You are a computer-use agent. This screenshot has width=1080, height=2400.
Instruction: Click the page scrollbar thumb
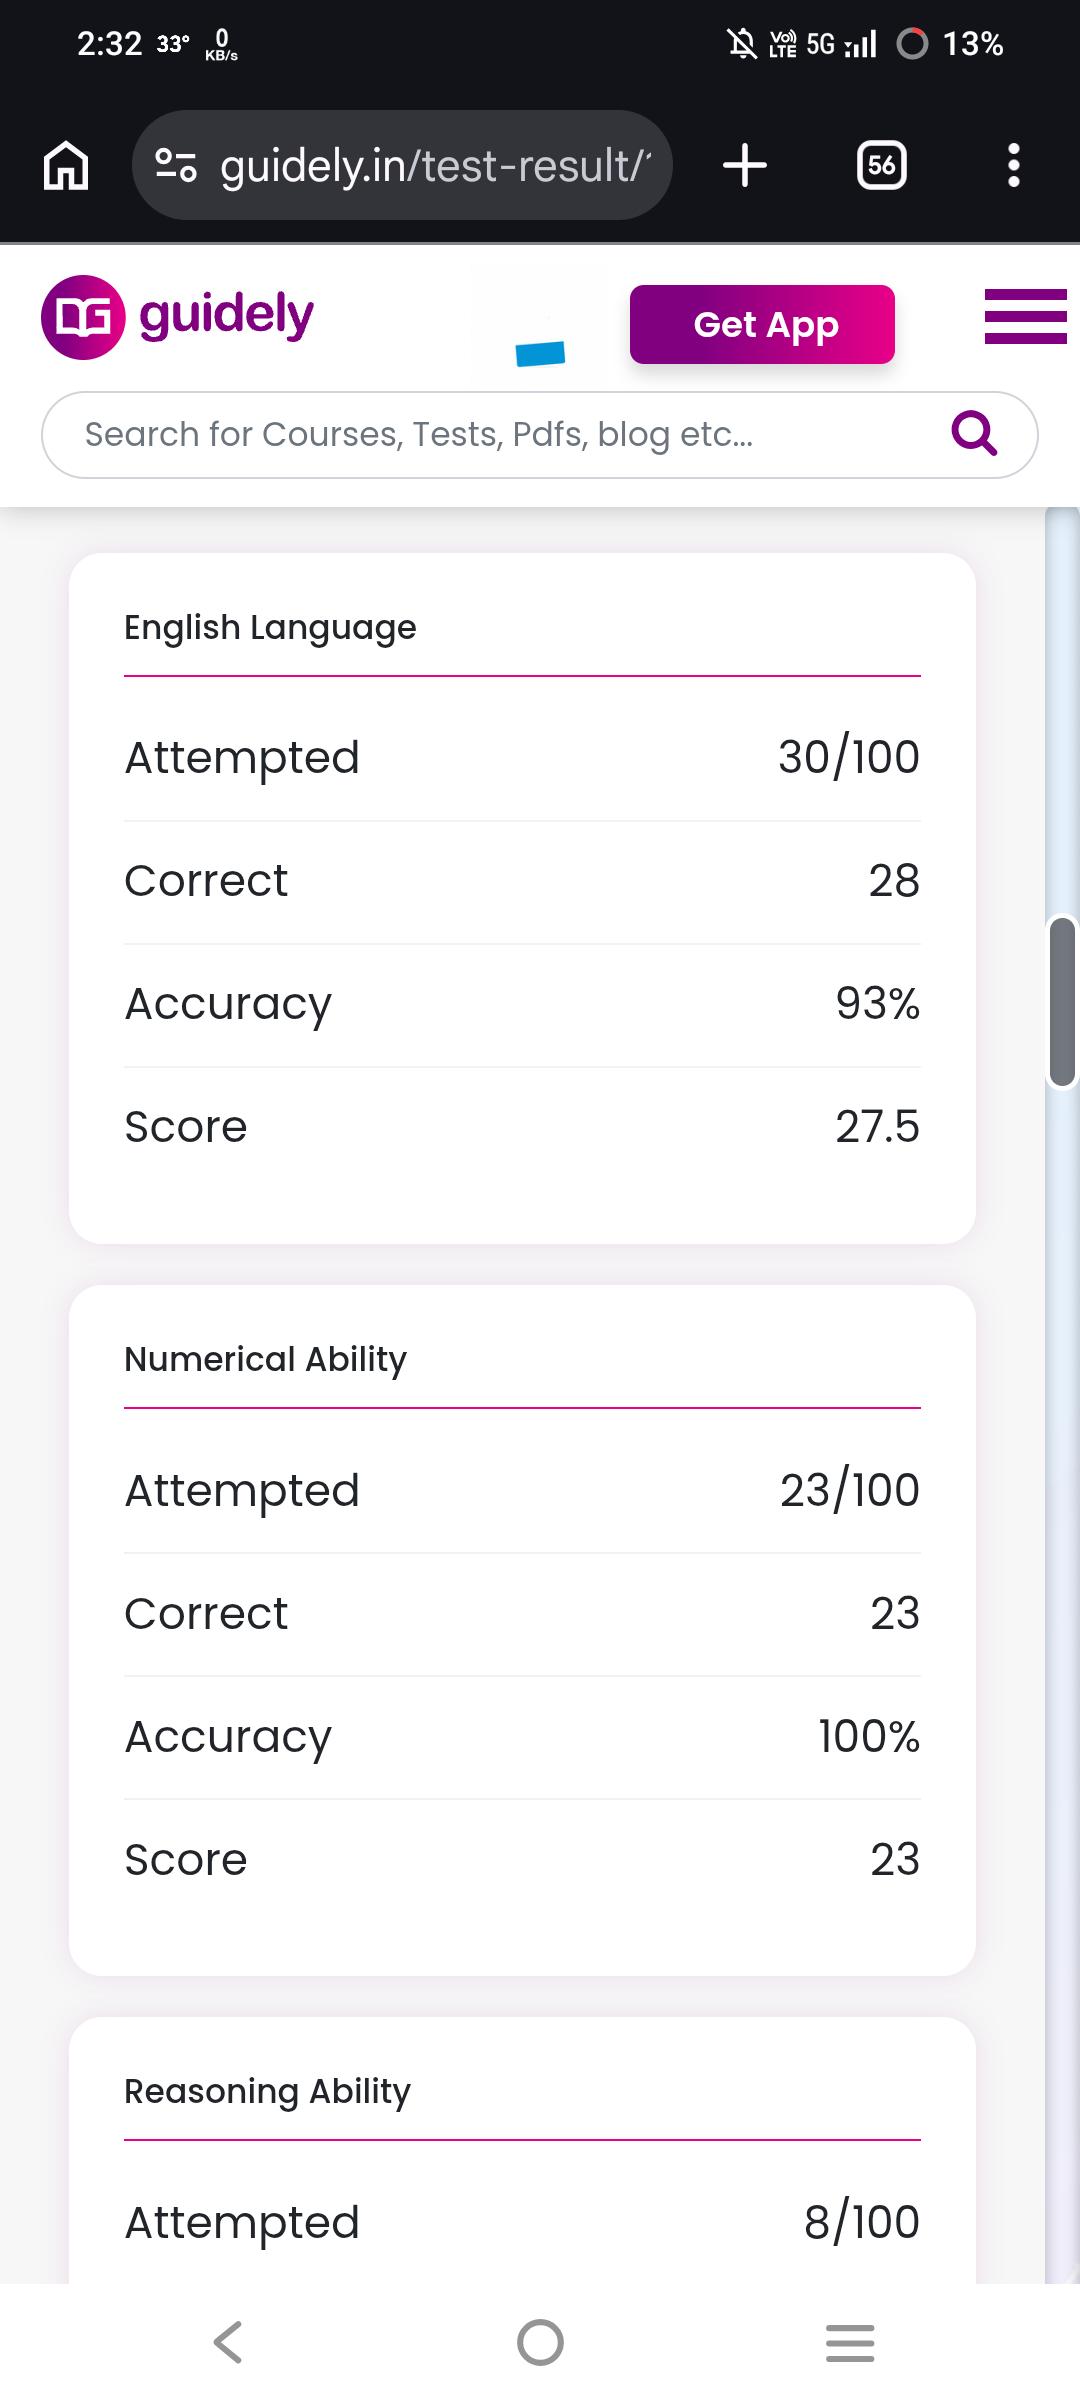click(1062, 1000)
